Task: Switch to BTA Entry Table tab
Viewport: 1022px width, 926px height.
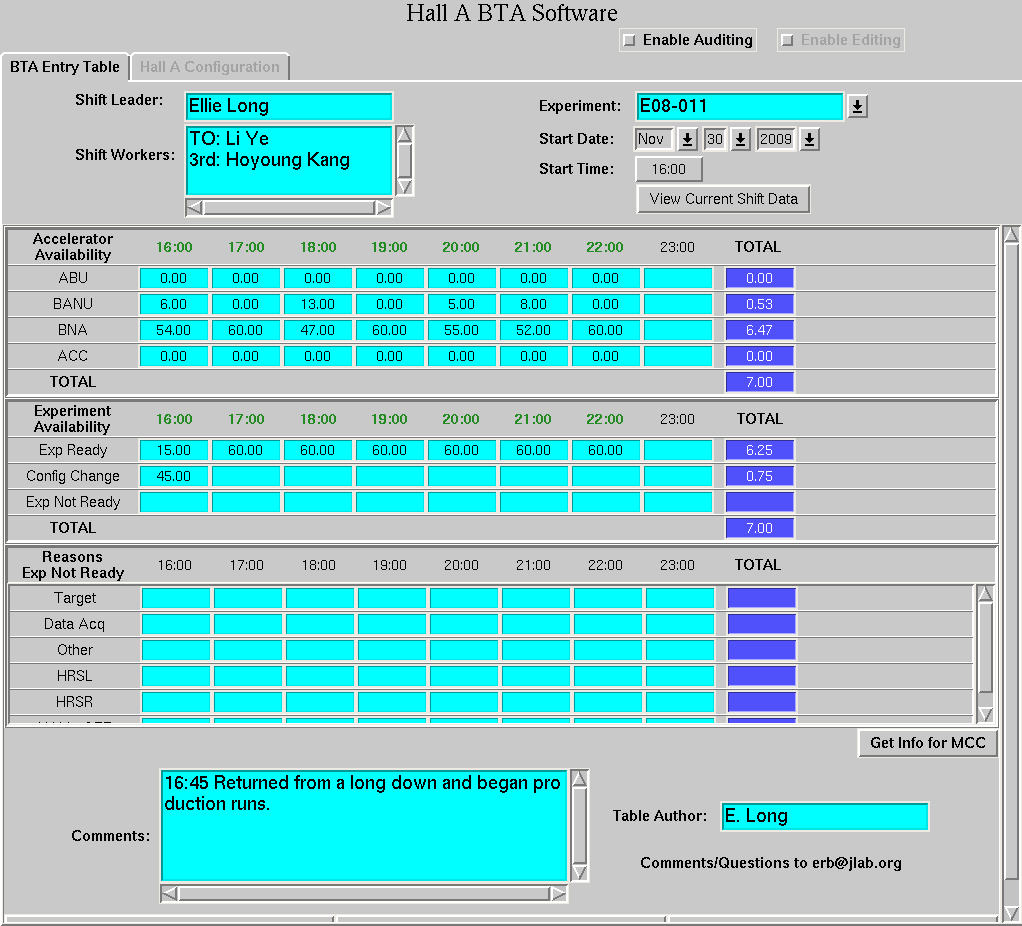Action: [65, 67]
